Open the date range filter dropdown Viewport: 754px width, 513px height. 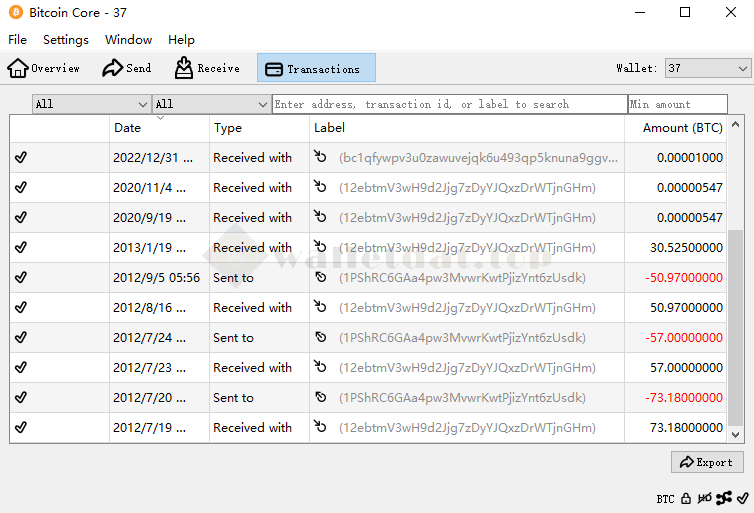click(91, 104)
